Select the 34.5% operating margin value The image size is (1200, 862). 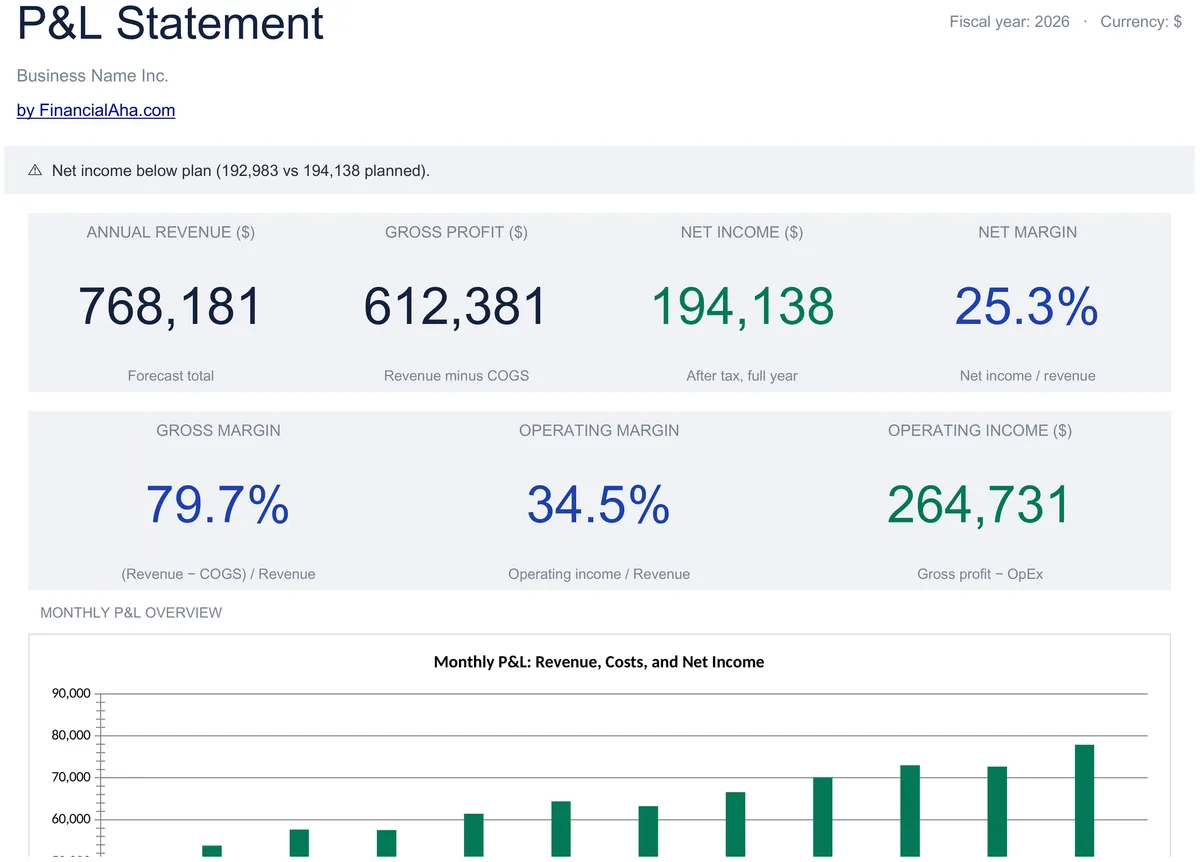click(599, 505)
